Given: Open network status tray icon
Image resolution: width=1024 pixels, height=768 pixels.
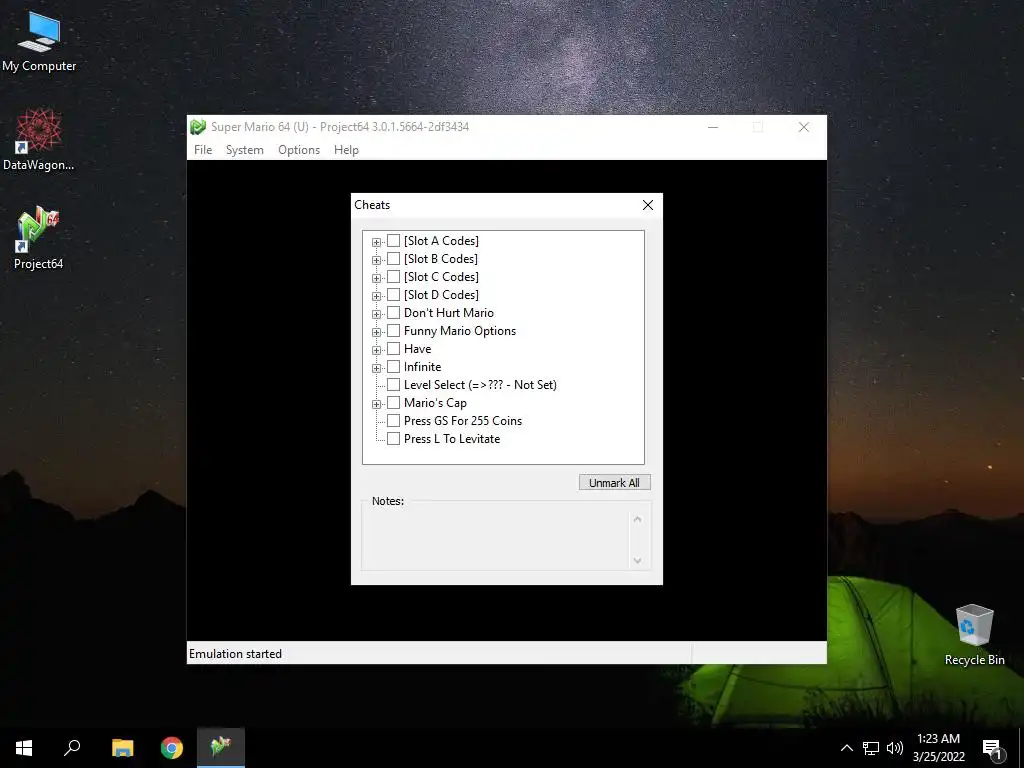Looking at the screenshot, I should pos(871,748).
